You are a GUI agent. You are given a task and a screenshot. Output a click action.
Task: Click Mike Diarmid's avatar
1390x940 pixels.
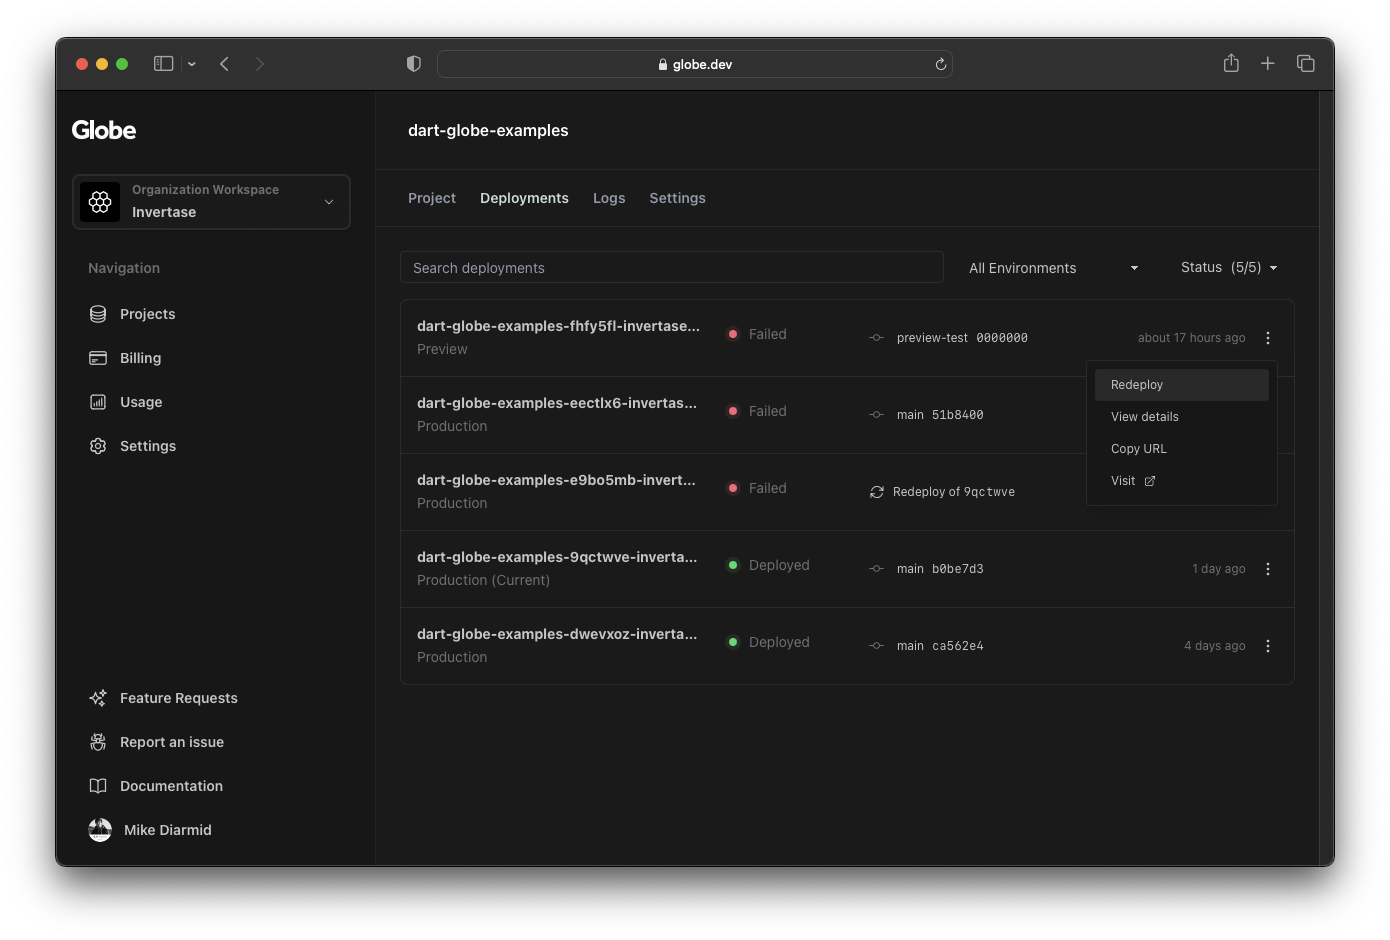(100, 830)
